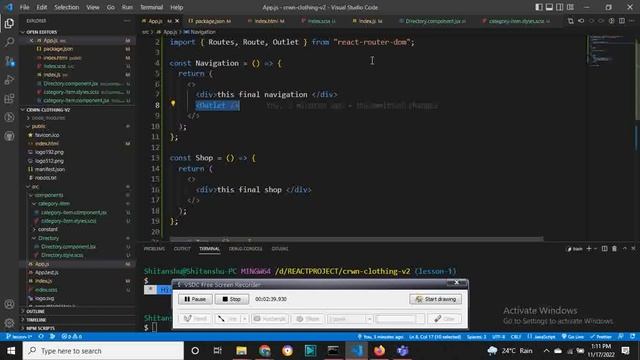
Task: Open favicon.ico in the file tree
Action: coord(47,135)
